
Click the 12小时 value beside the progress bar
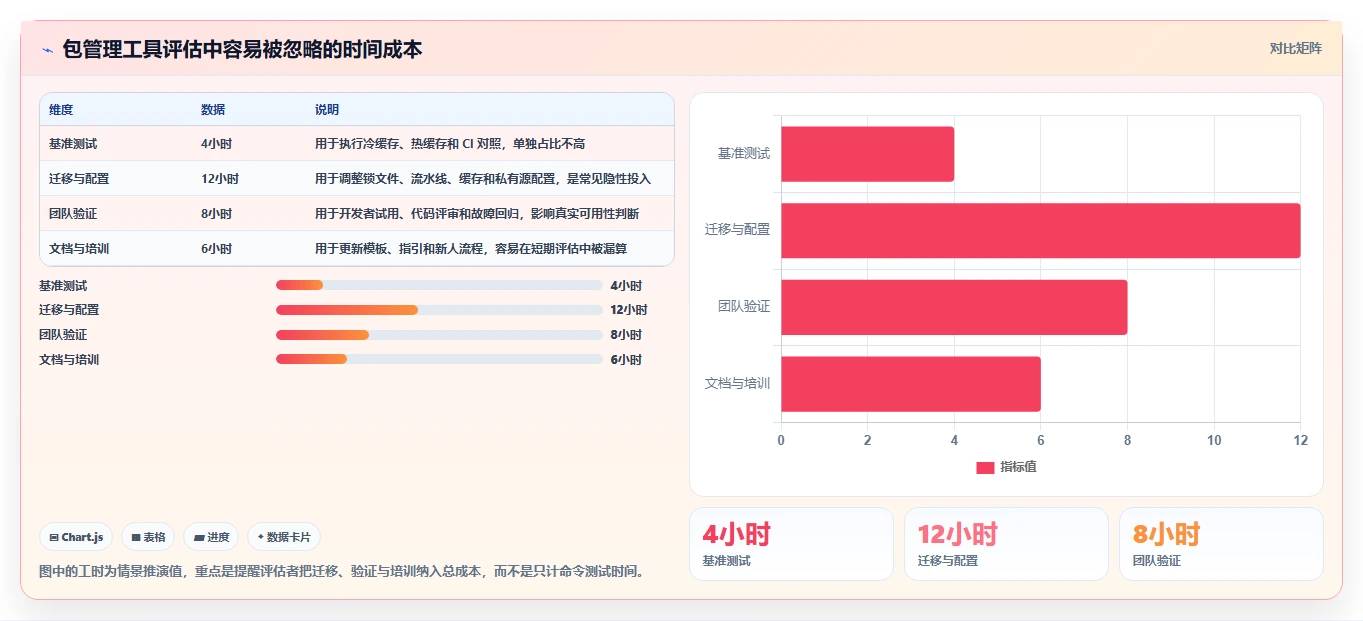pyautogui.click(x=629, y=310)
